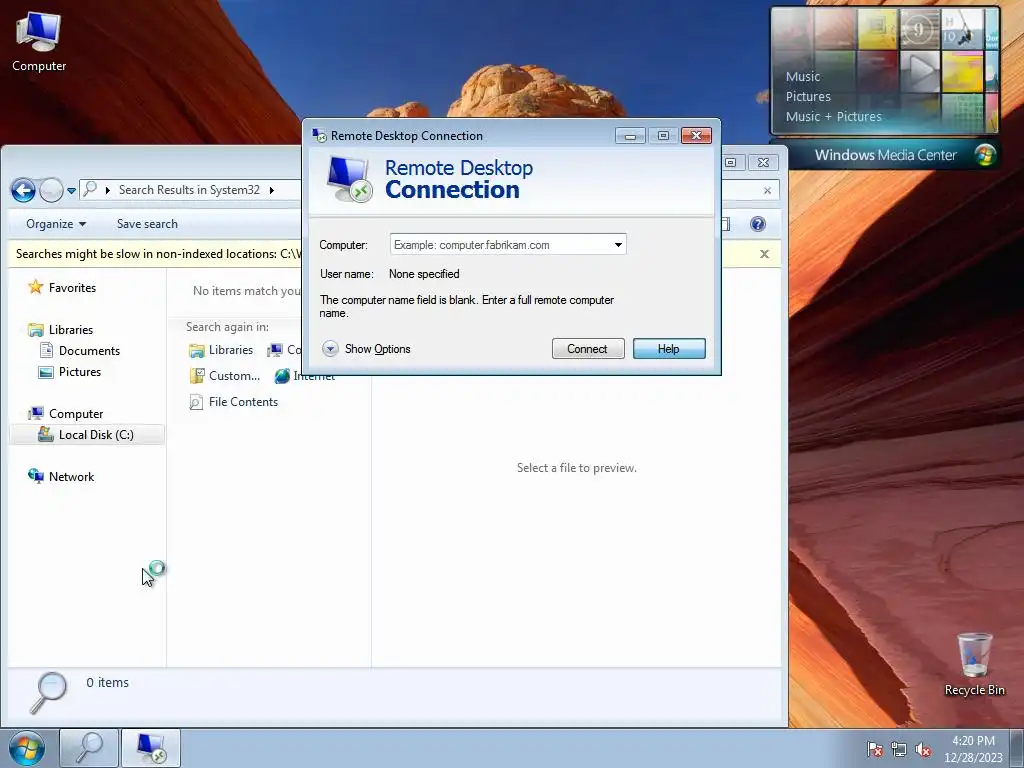Click the Windows Media Center logo orb

tap(985, 155)
